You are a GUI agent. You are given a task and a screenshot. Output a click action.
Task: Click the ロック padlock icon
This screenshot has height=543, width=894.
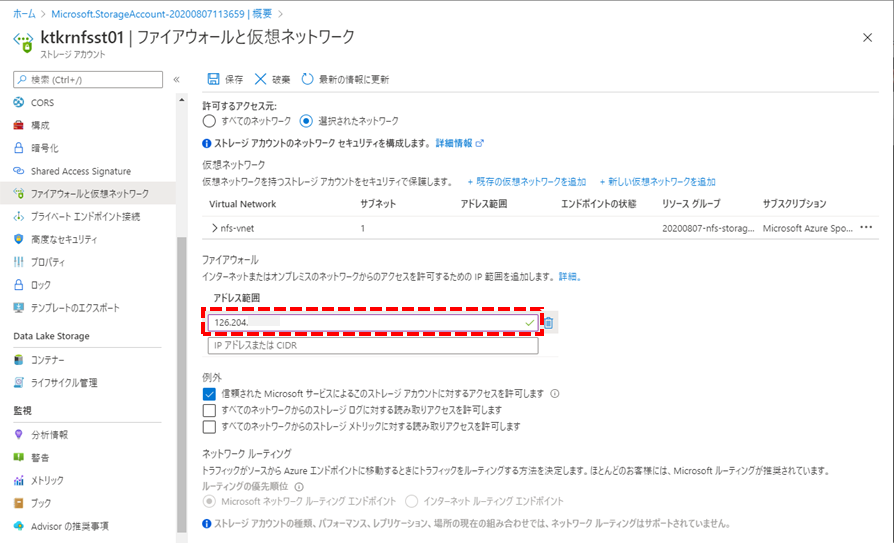19,285
